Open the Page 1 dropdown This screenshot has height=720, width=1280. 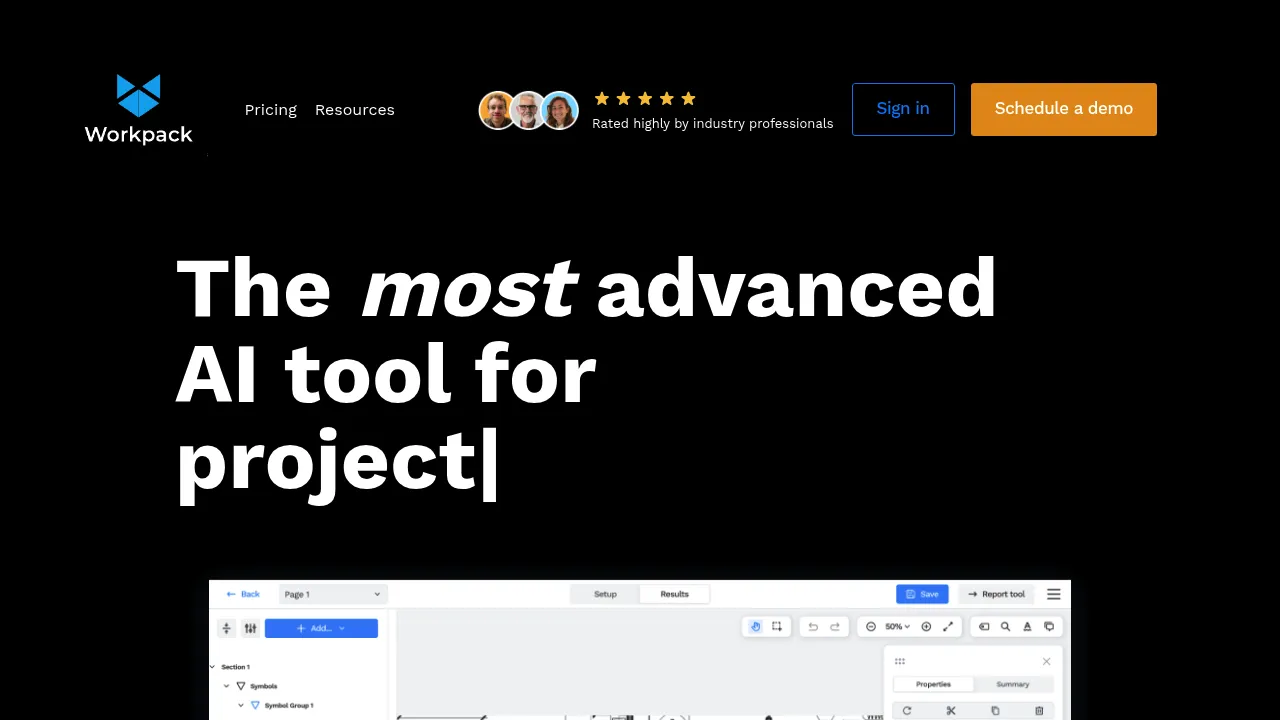tap(333, 594)
